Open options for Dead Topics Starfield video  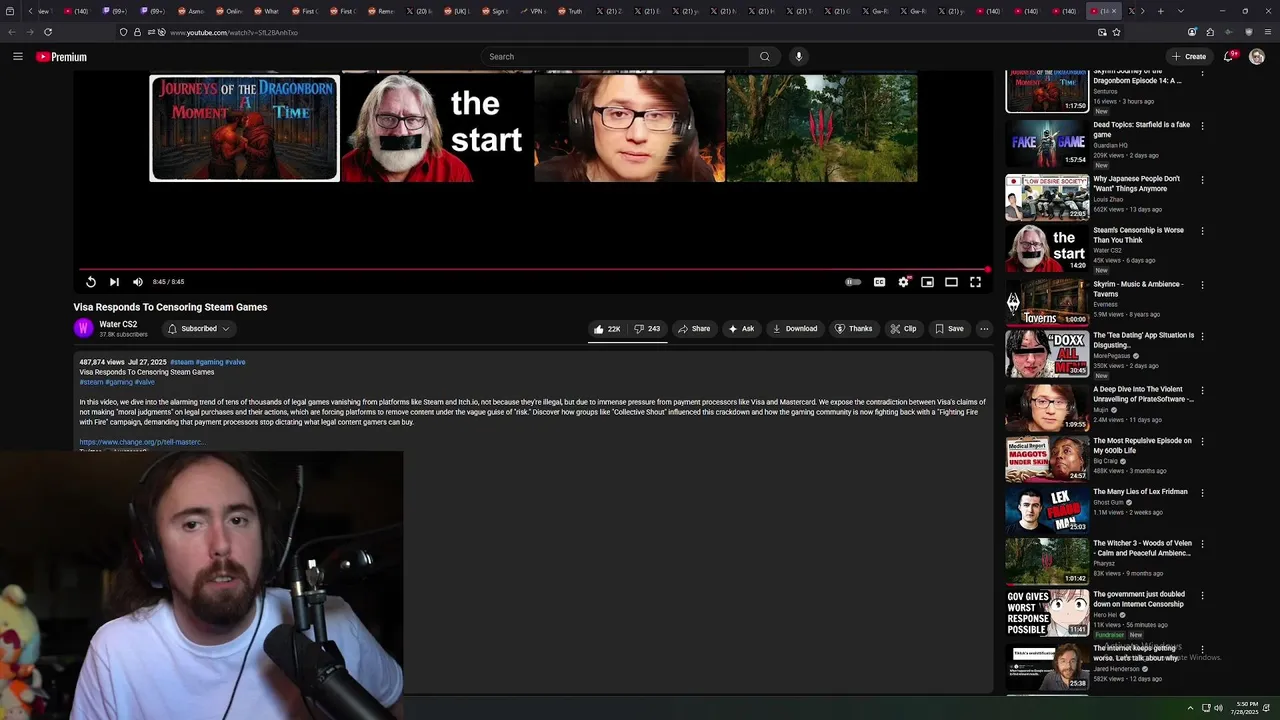(x=1202, y=126)
